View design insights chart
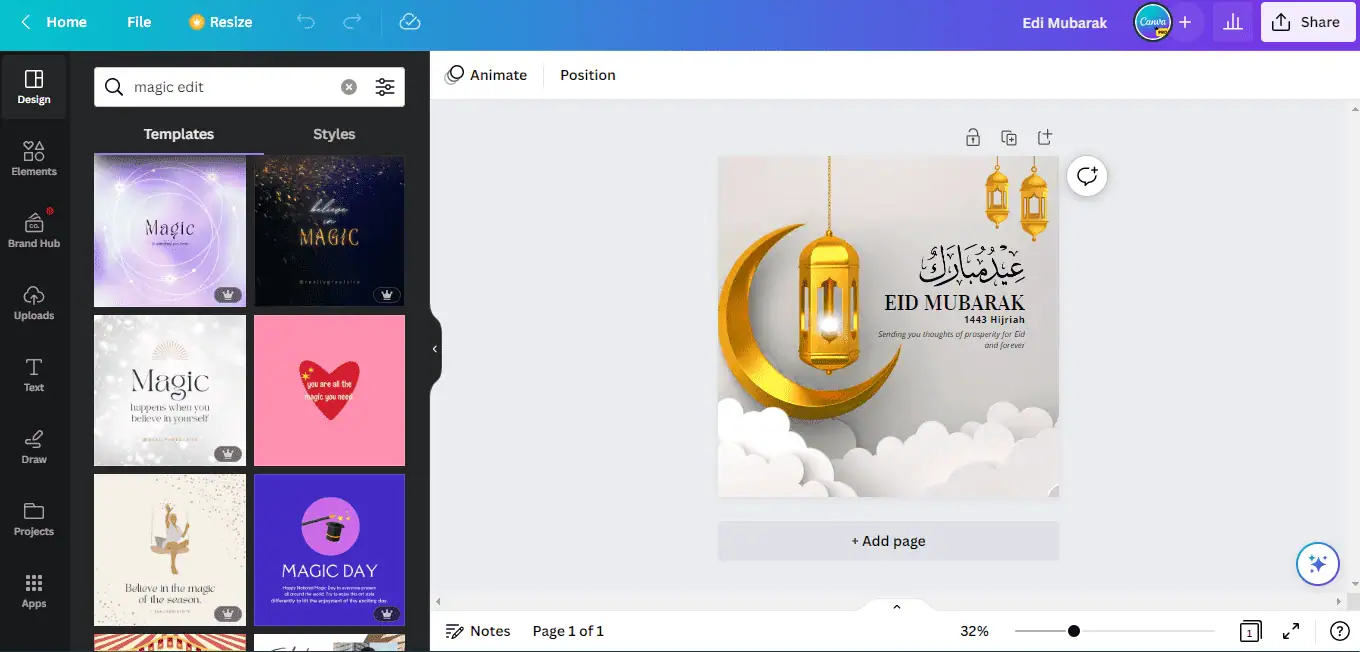The height and width of the screenshot is (652, 1360). [x=1232, y=22]
